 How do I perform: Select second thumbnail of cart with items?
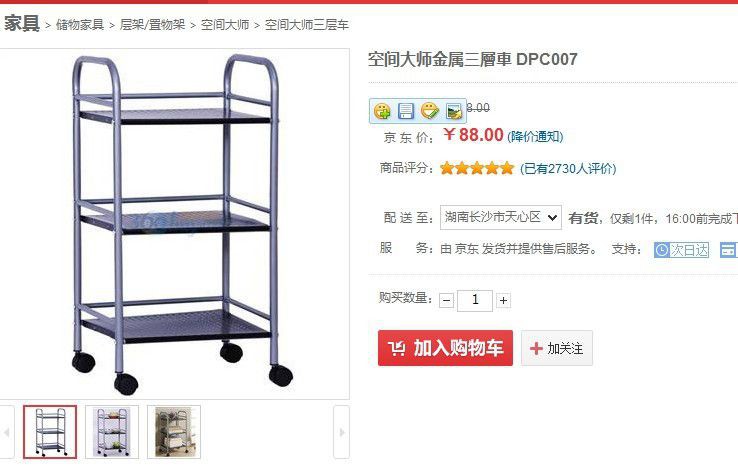point(112,432)
